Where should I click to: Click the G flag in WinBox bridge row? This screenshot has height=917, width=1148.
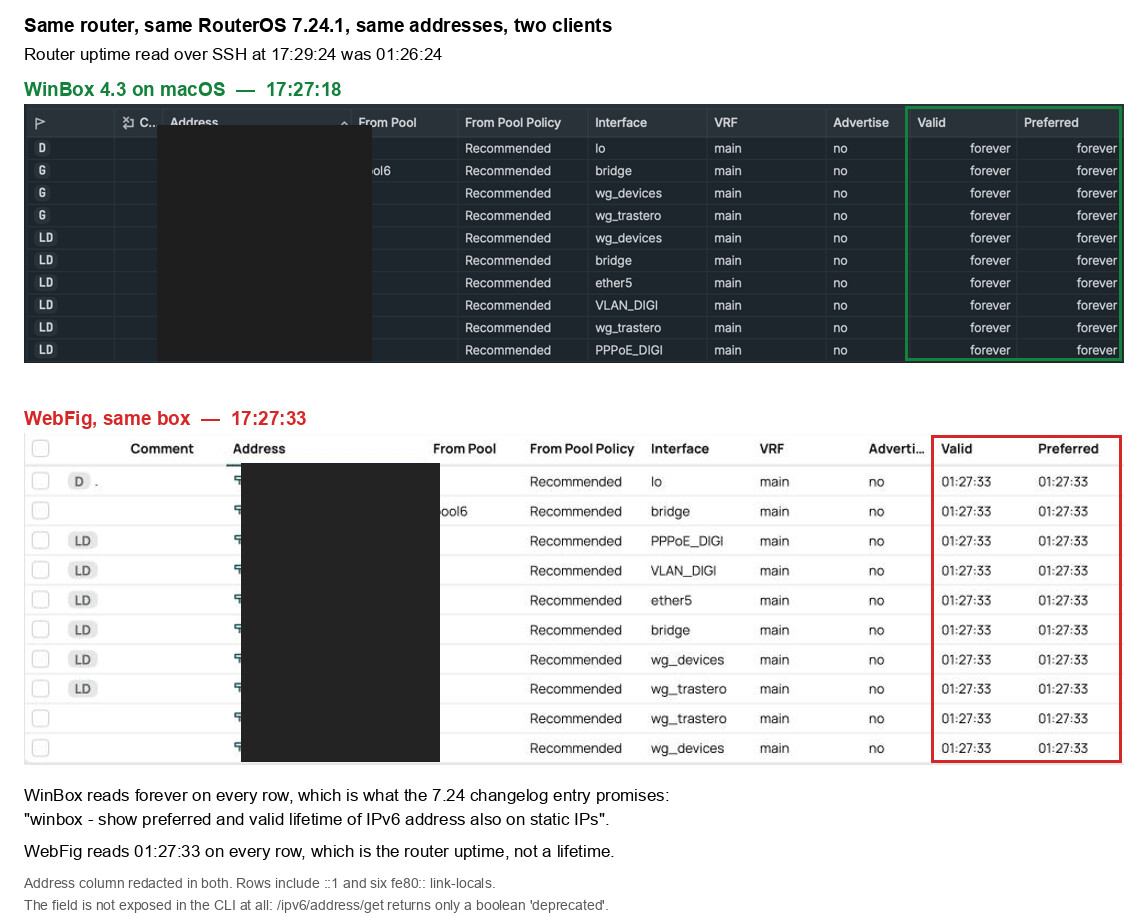pyautogui.click(x=42, y=170)
